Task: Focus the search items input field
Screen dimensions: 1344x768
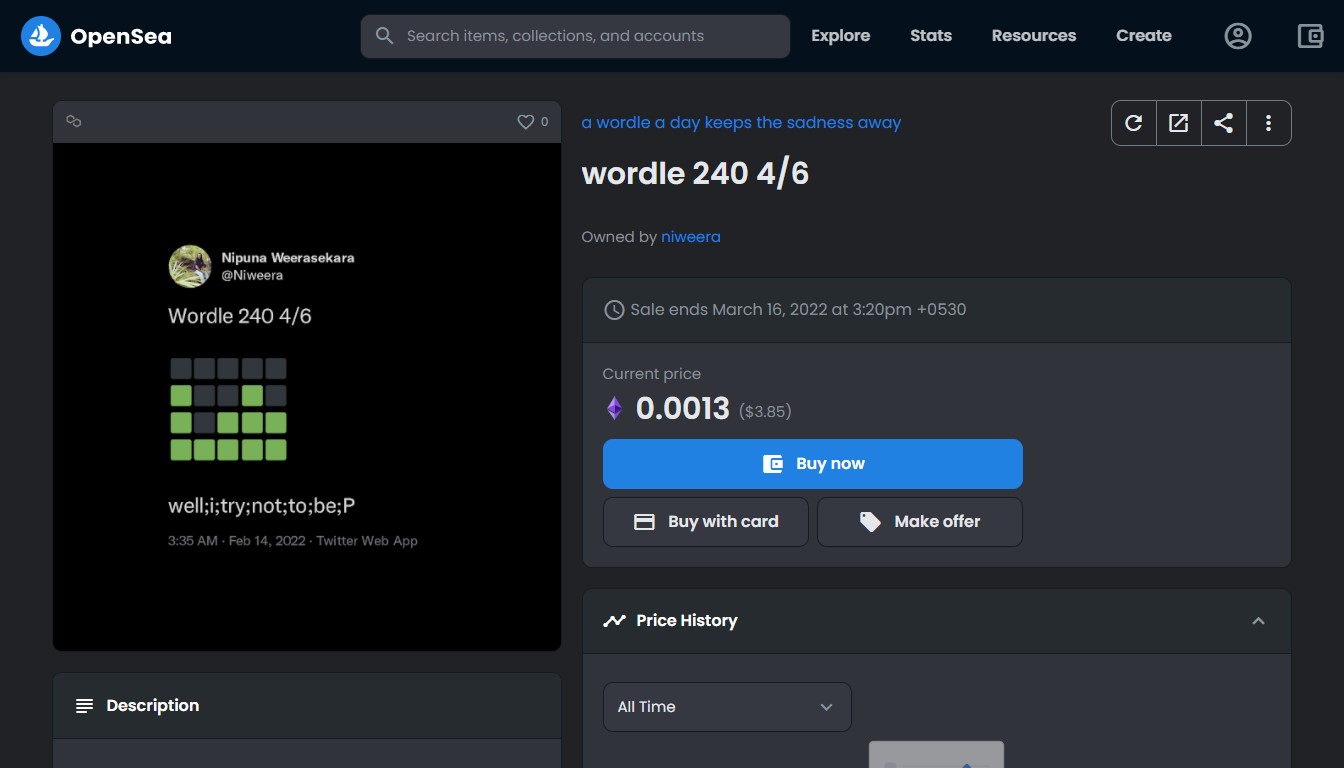Action: (x=575, y=36)
